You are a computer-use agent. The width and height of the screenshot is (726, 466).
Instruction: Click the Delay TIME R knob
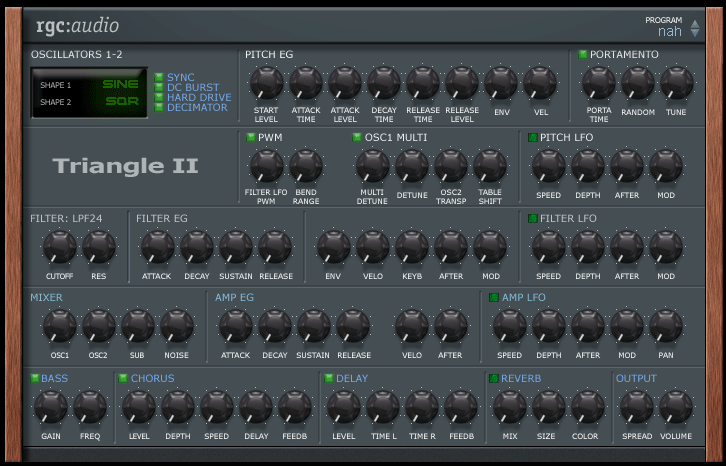click(422, 407)
